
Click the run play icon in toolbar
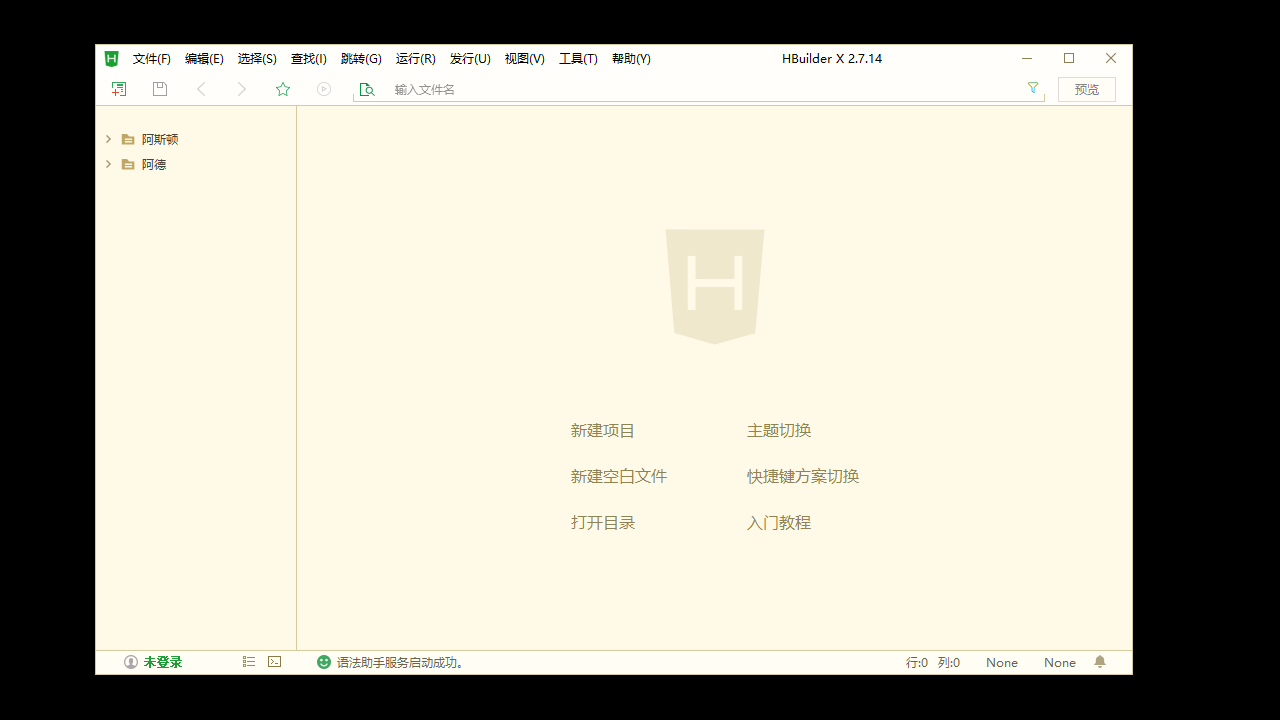click(x=324, y=89)
